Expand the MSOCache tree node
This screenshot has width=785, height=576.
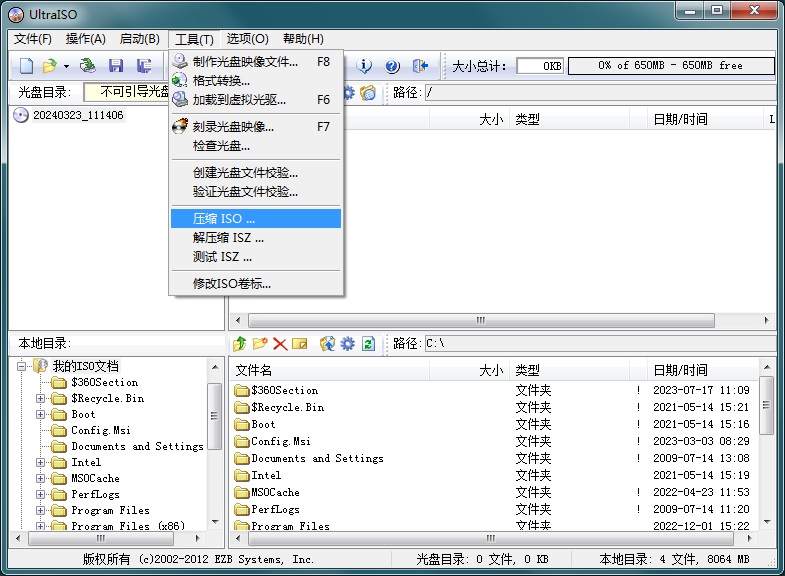click(x=40, y=478)
